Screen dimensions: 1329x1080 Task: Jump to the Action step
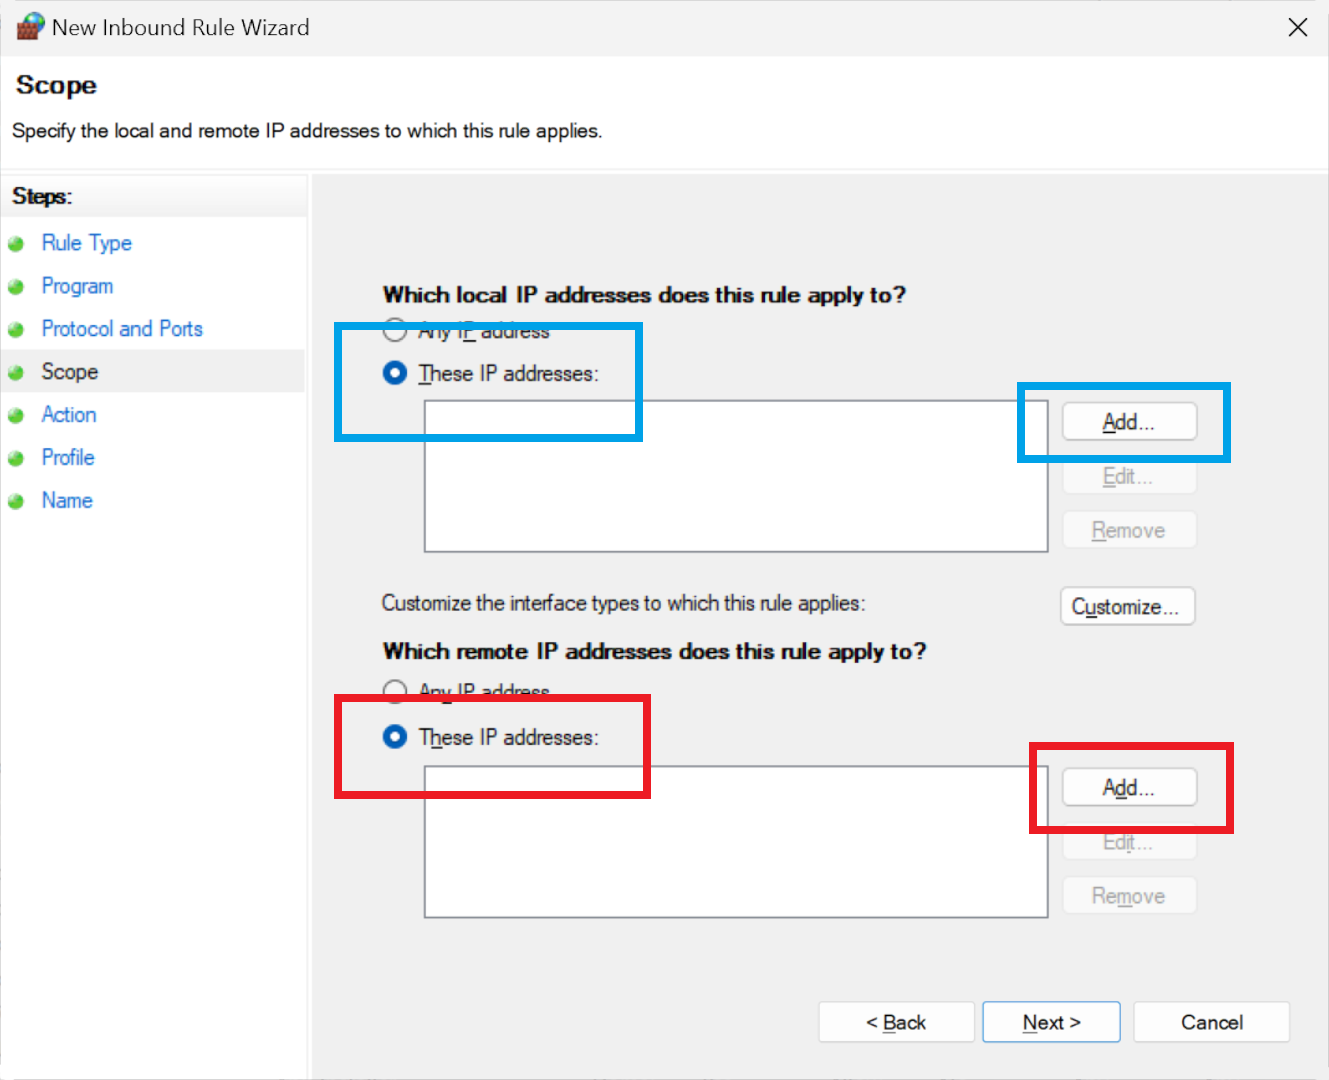point(68,415)
